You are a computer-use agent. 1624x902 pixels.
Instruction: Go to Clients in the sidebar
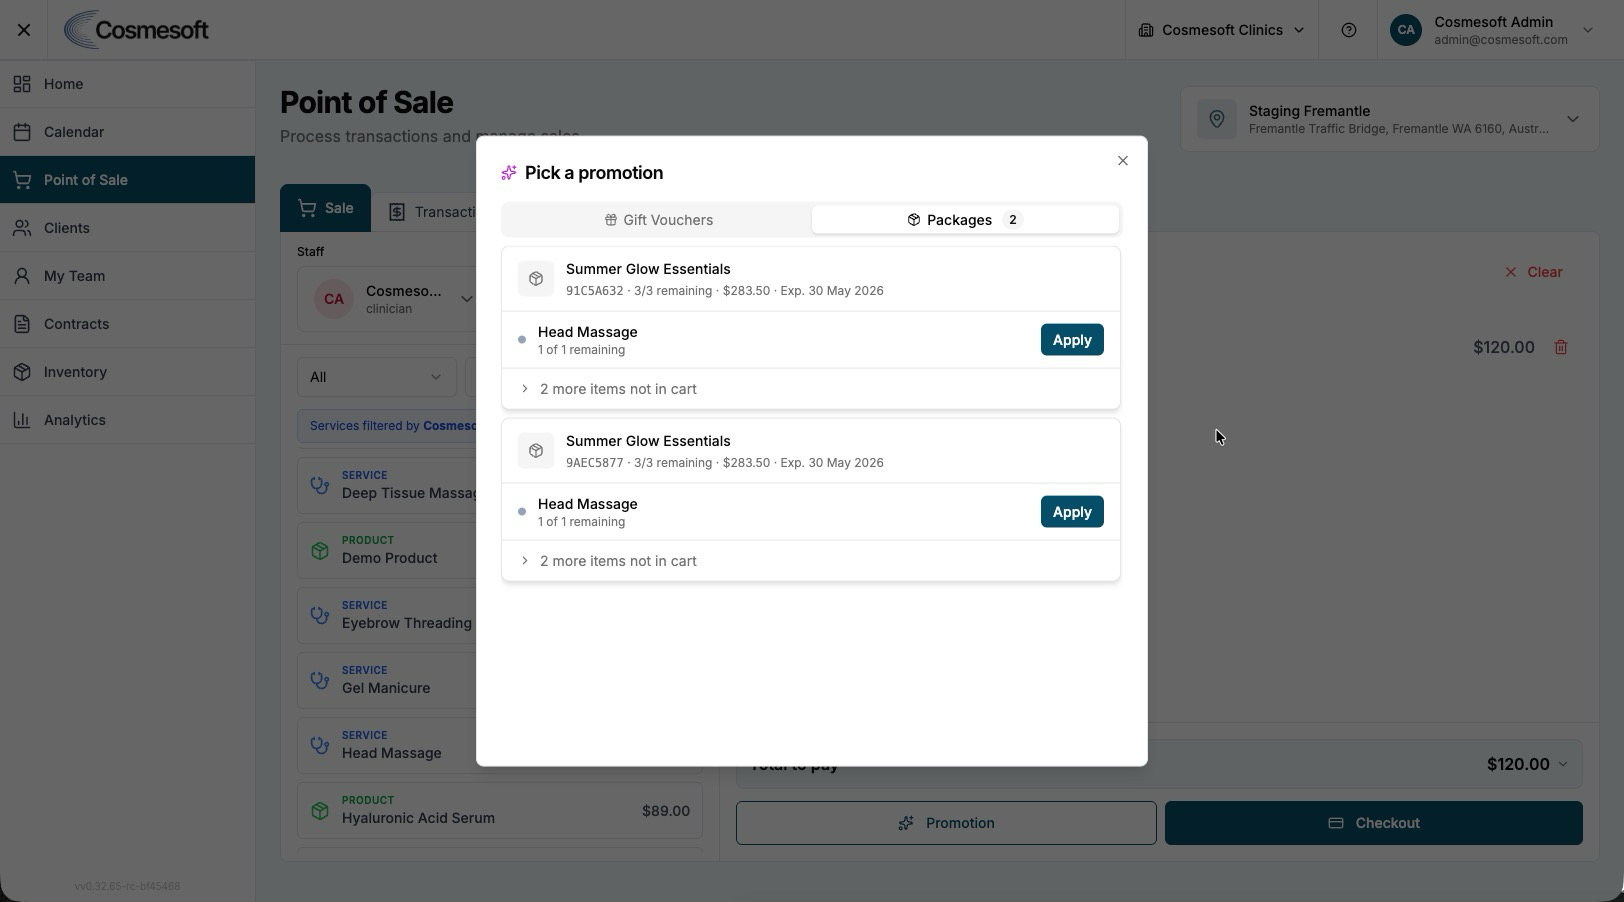pos(127,228)
